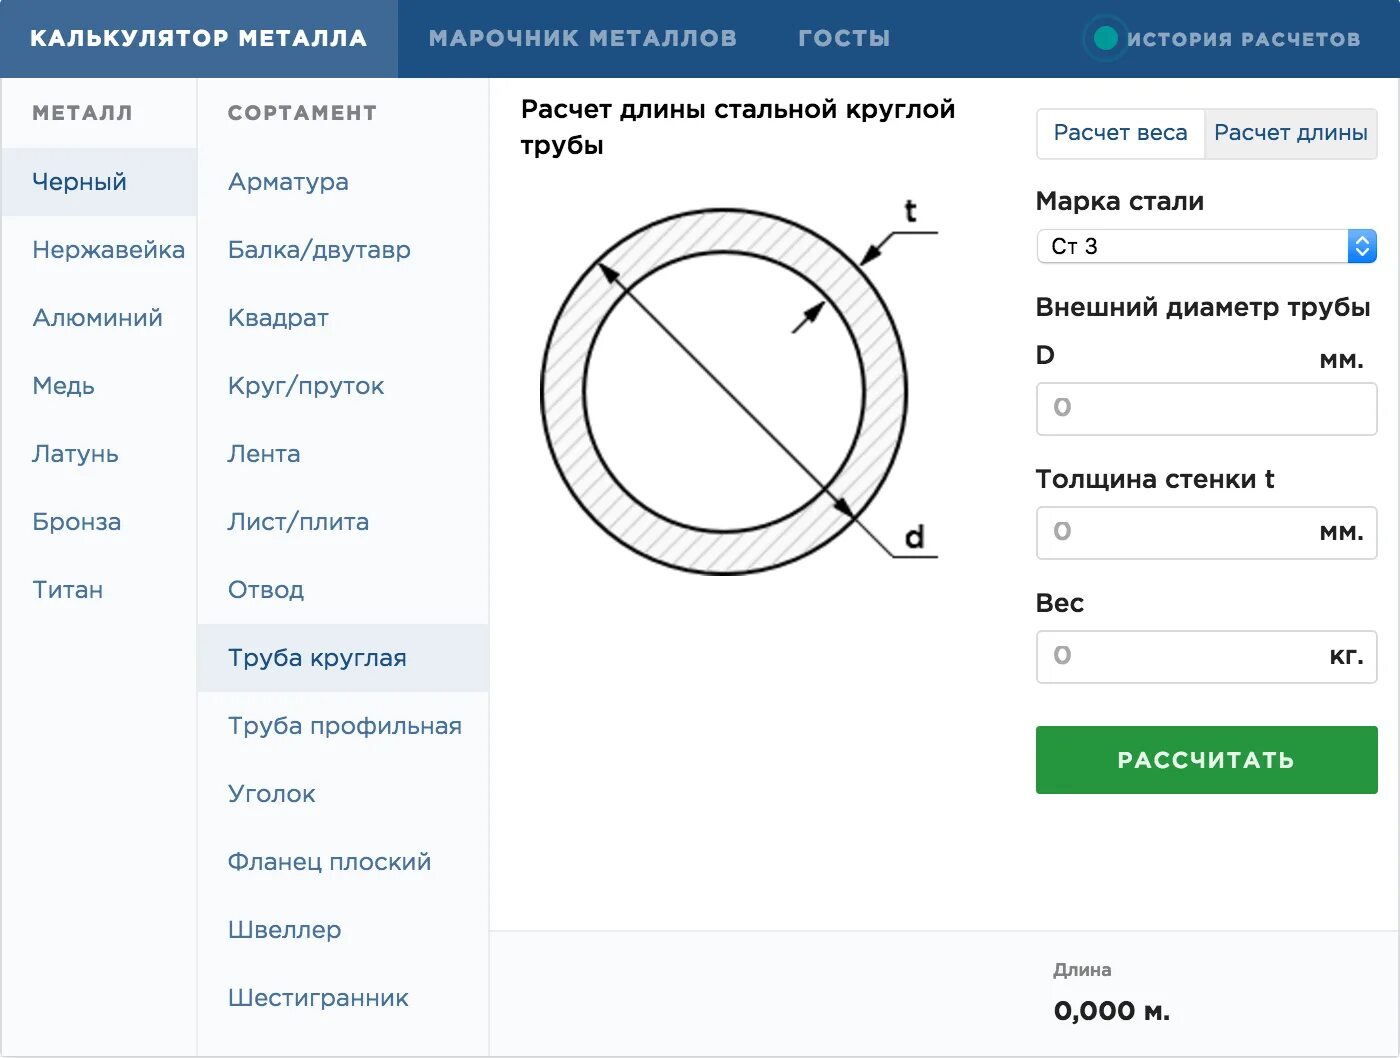1400x1058 pixels.
Task: Open the Марочник металлов menu
Action: click(582, 38)
